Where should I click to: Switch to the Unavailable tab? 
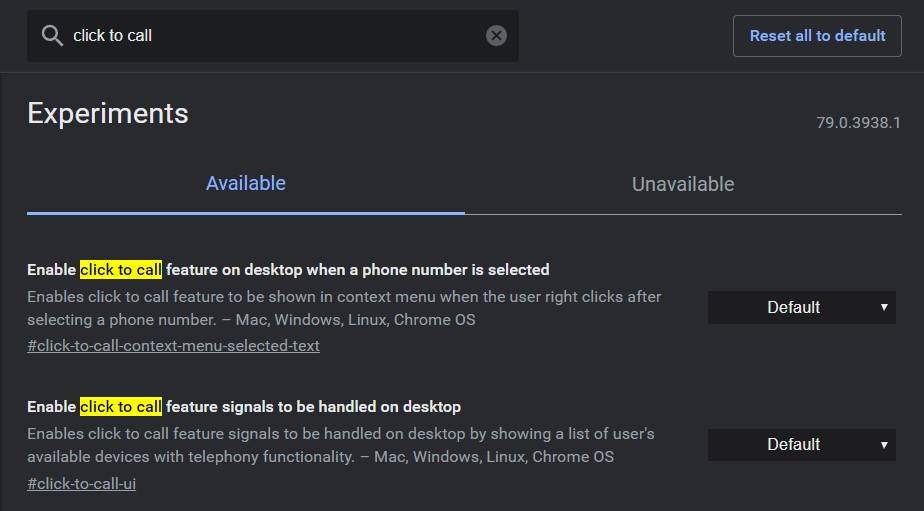(683, 184)
